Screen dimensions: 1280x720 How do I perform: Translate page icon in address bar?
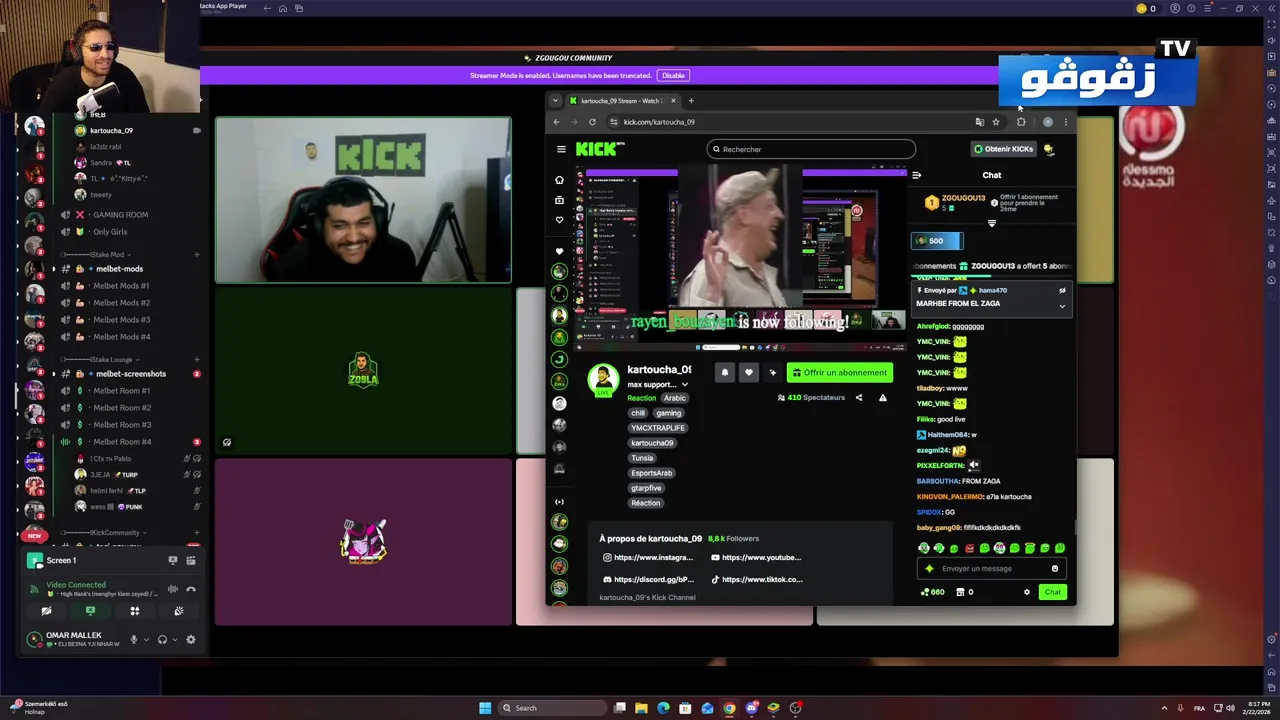[980, 122]
